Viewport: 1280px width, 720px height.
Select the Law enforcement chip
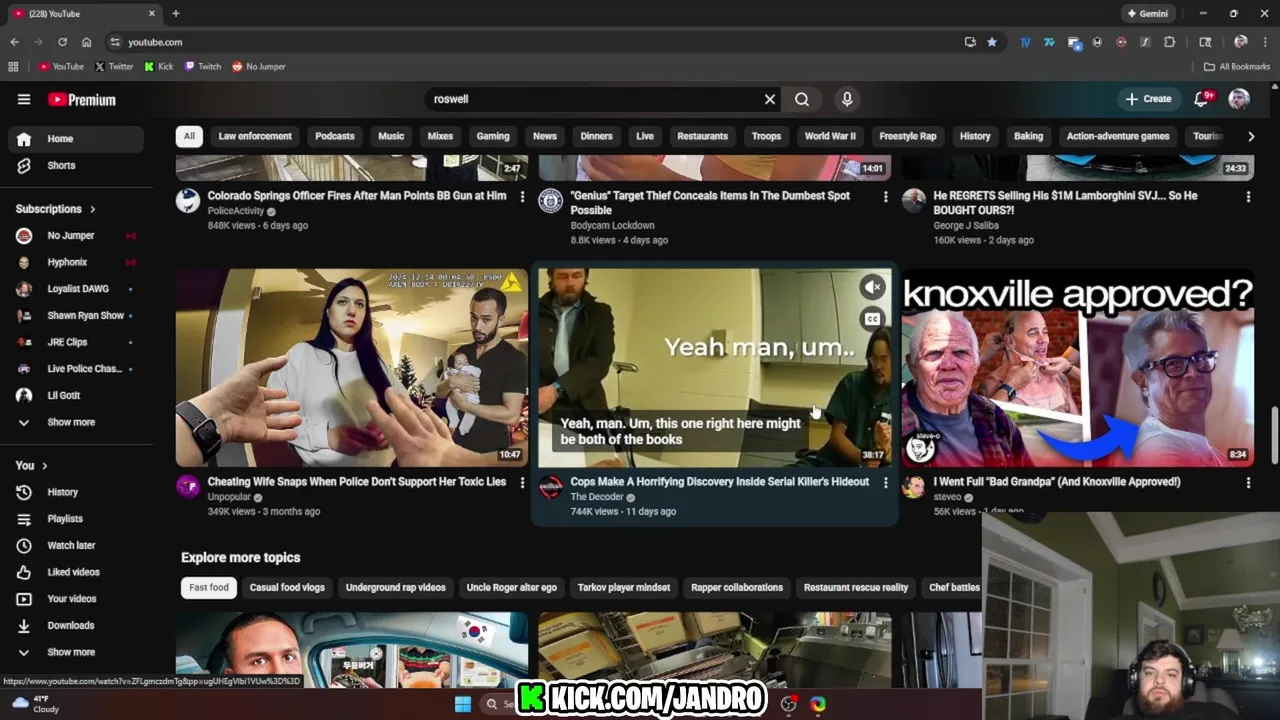pyautogui.click(x=255, y=136)
